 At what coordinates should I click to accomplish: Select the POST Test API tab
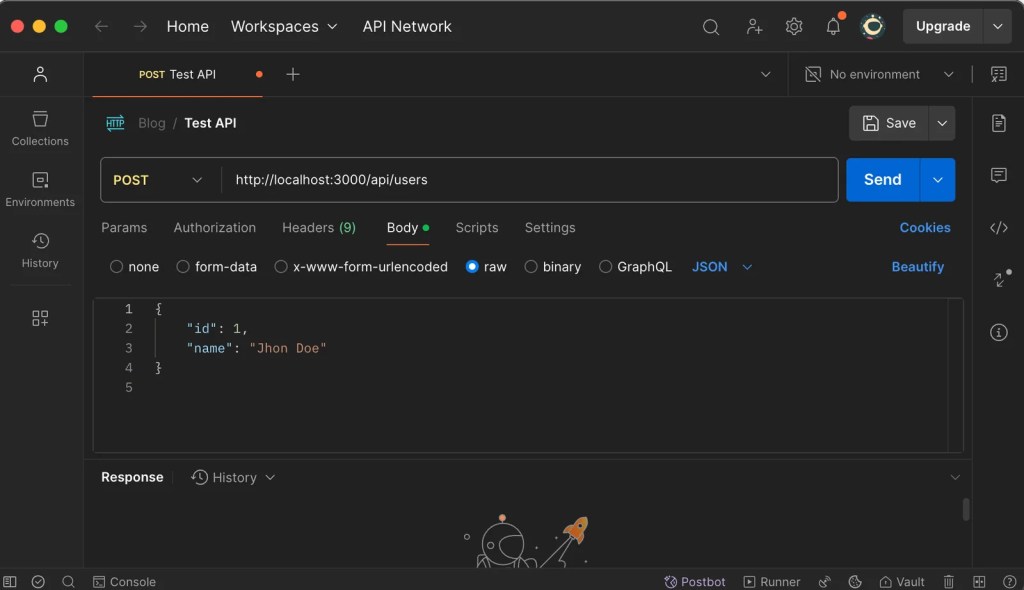[177, 74]
